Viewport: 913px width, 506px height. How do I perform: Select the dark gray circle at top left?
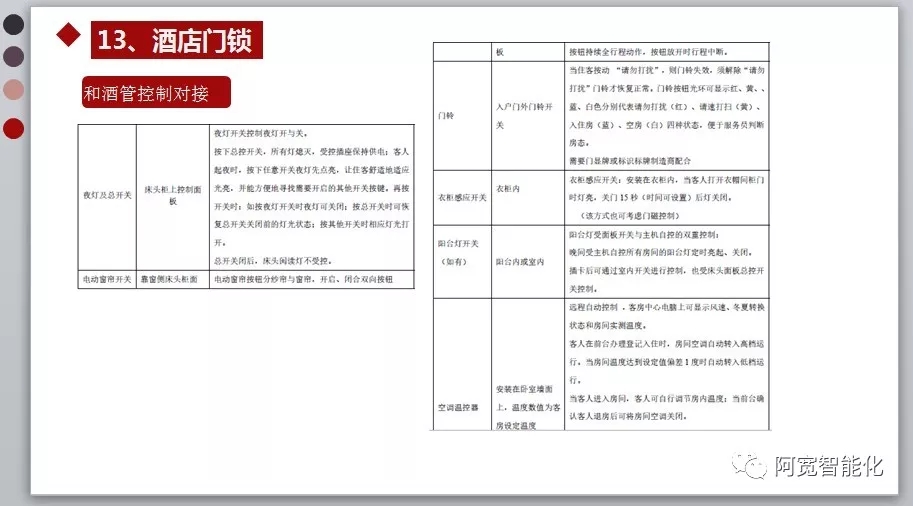pyautogui.click(x=14, y=23)
